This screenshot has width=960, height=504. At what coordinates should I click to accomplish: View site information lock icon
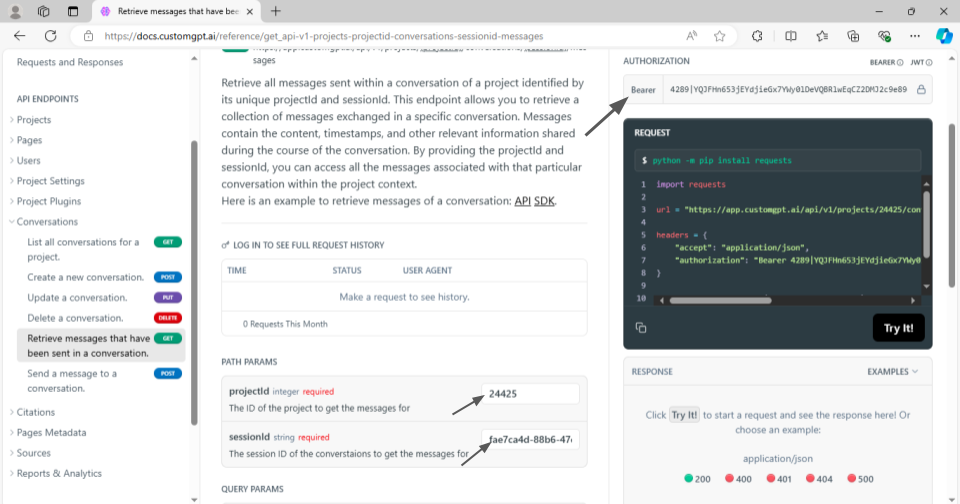[x=89, y=36]
